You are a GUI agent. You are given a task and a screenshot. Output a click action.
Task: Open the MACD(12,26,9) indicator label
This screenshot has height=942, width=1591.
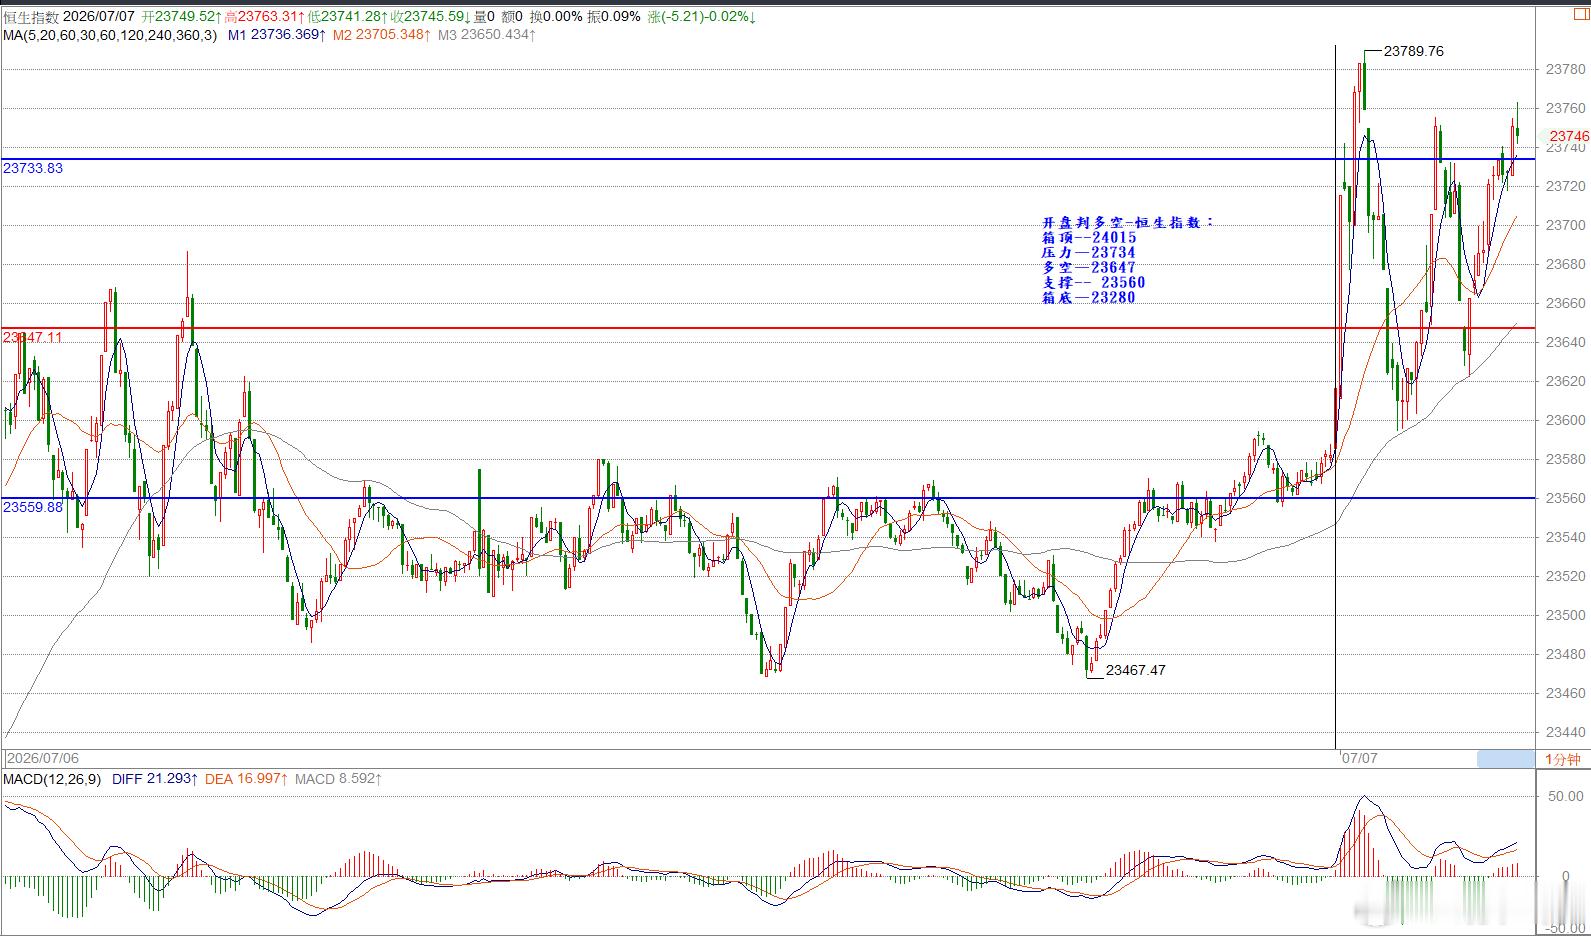pos(52,779)
